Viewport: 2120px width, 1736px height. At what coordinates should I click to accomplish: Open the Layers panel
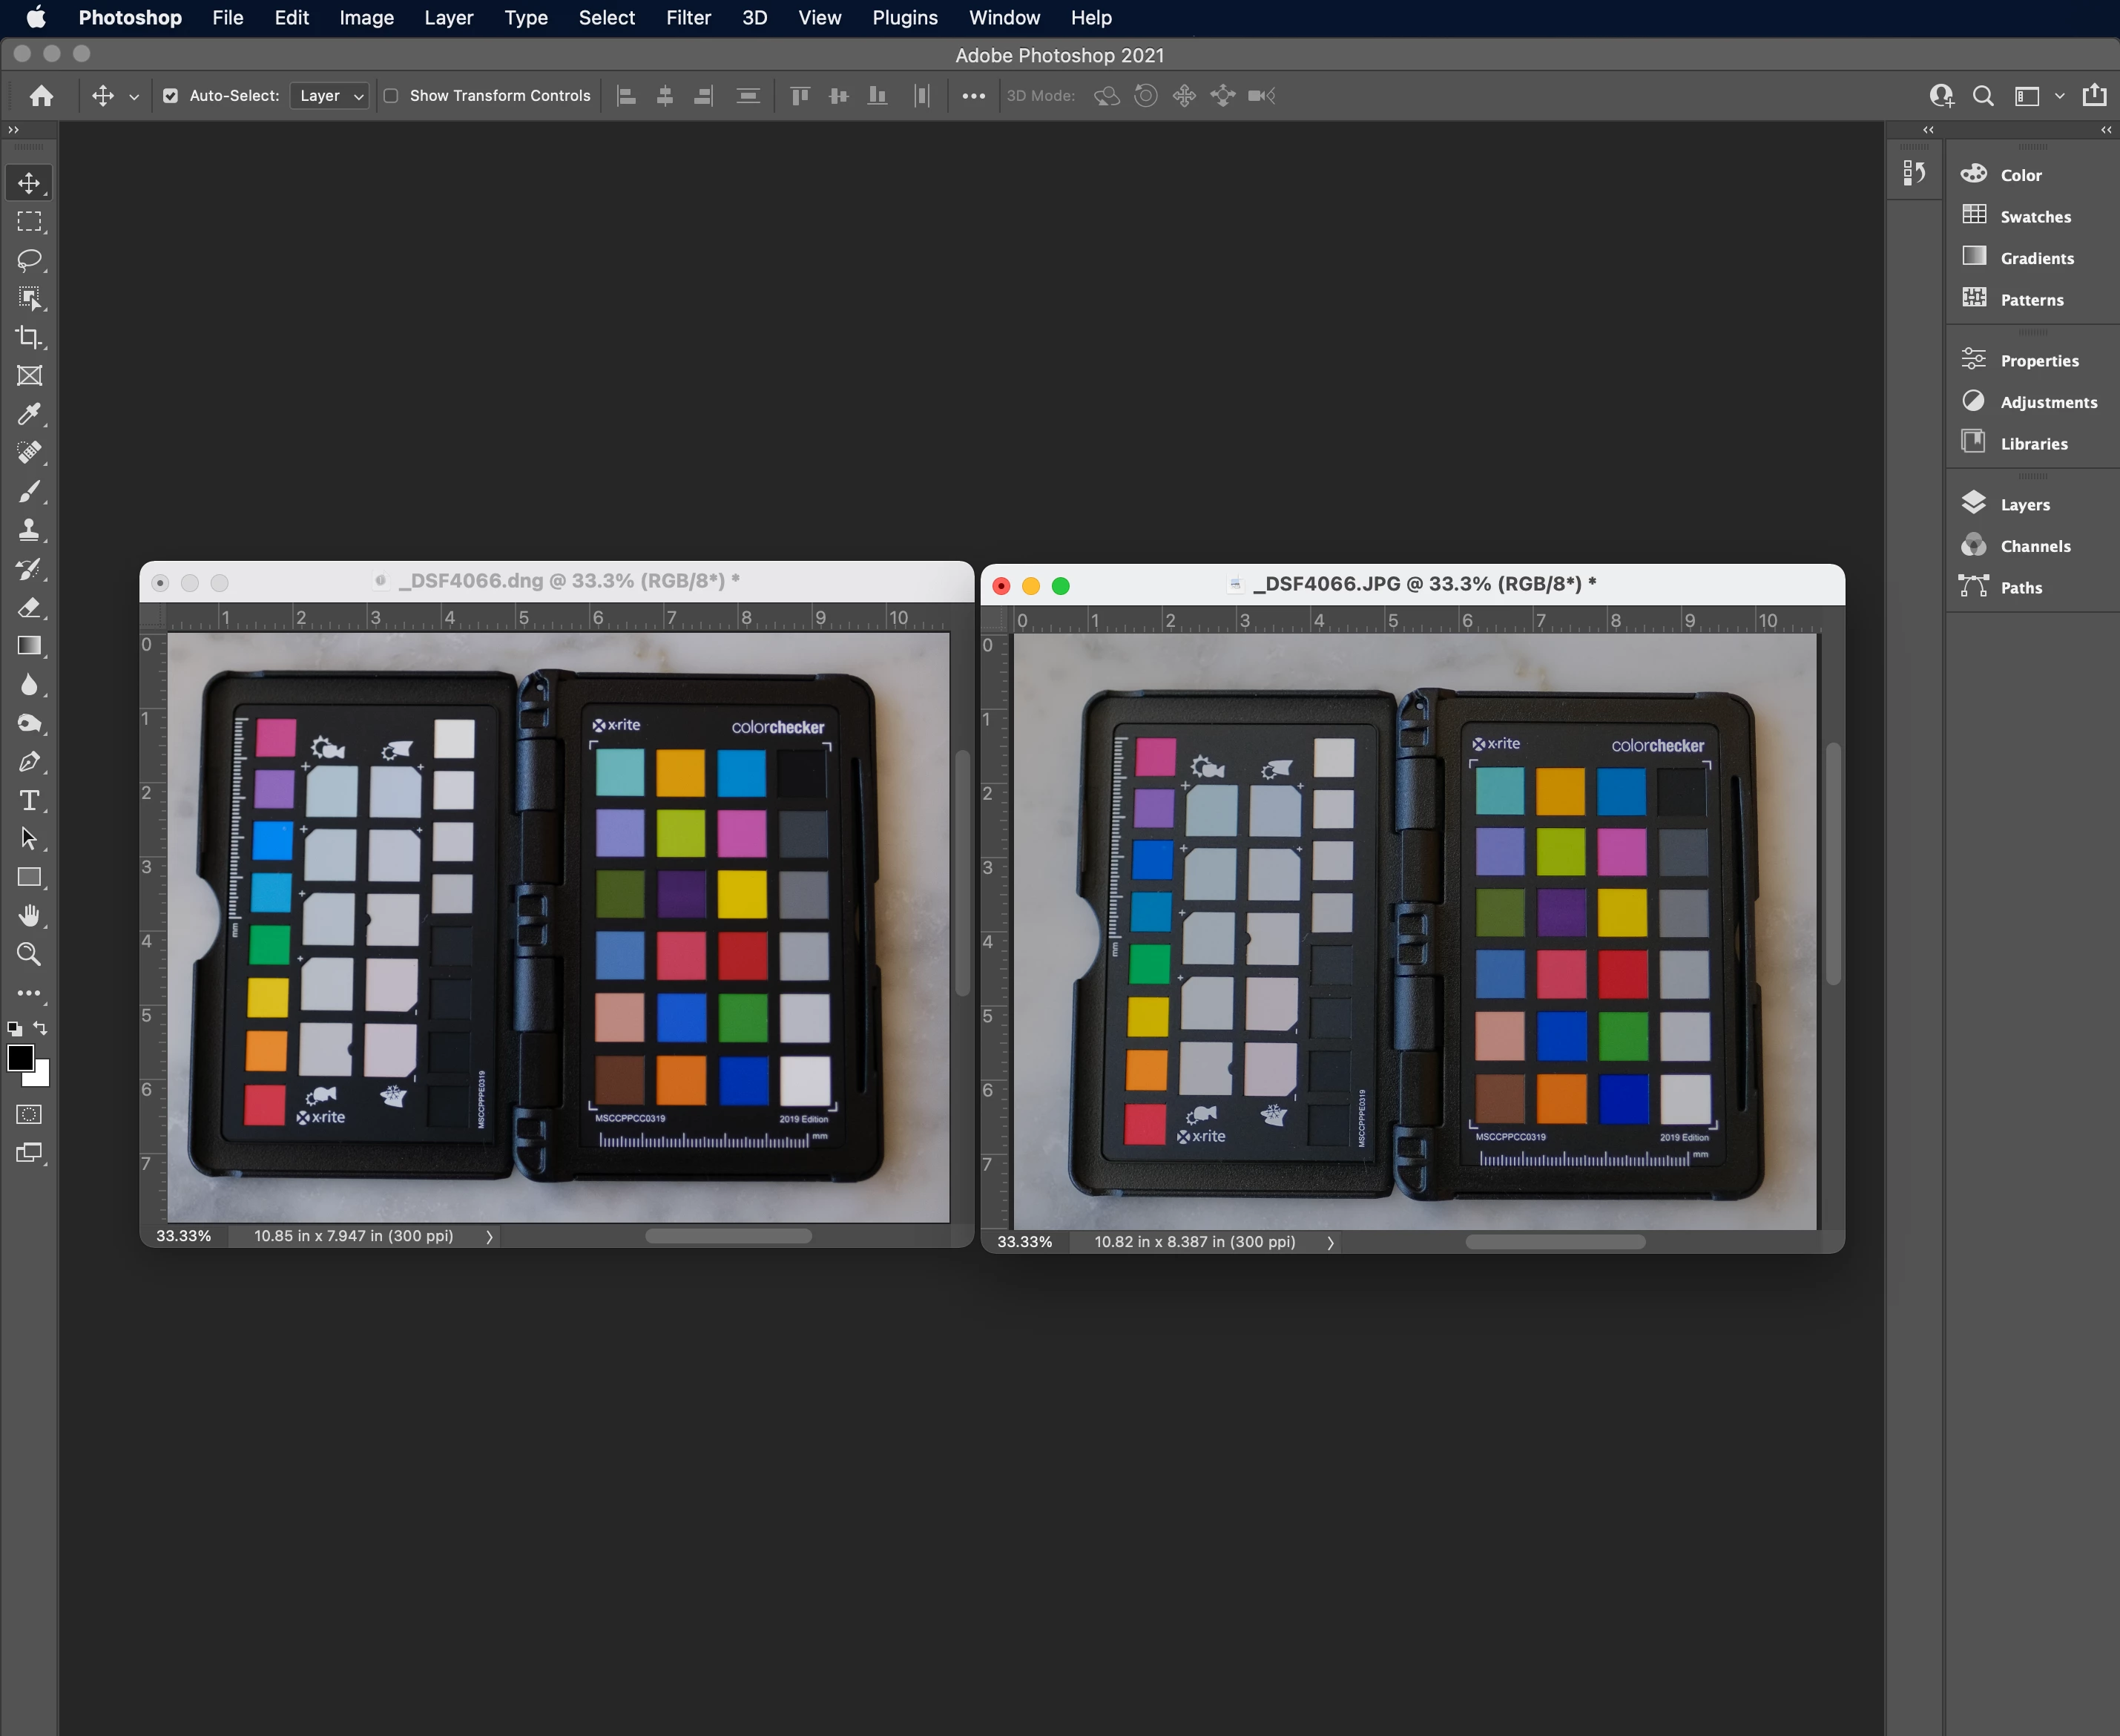click(2024, 505)
